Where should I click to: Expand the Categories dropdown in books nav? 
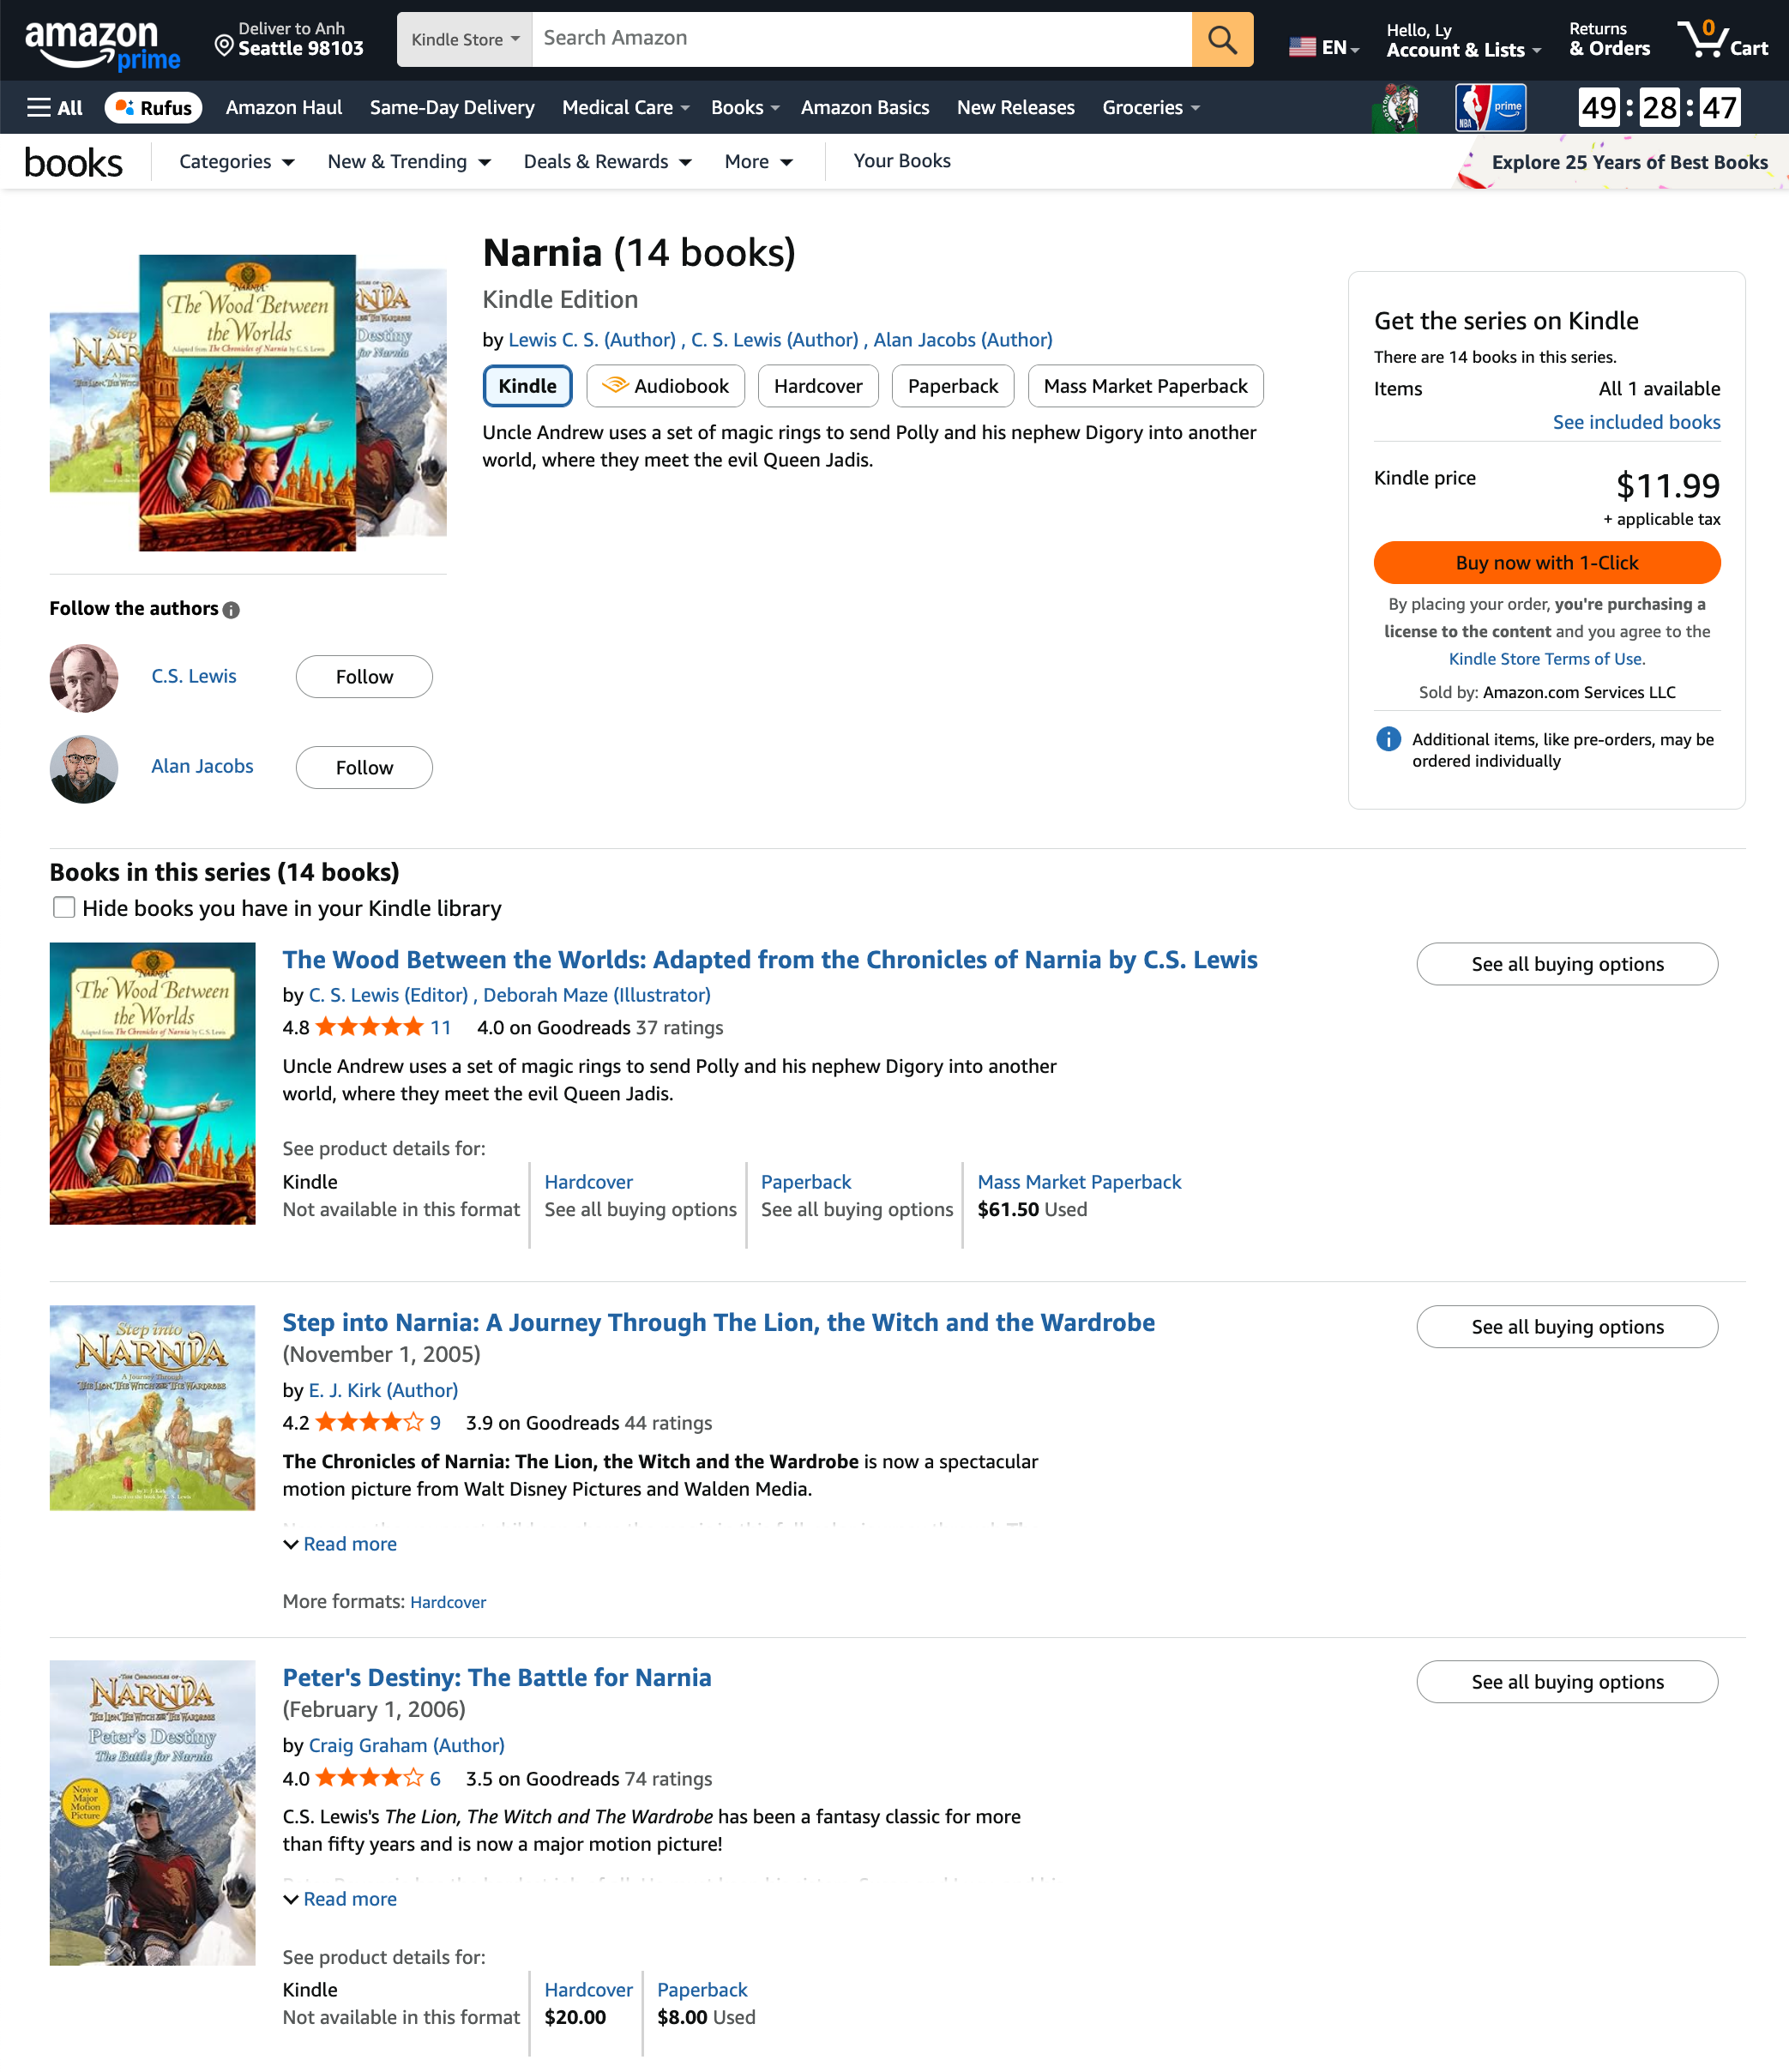pos(236,162)
